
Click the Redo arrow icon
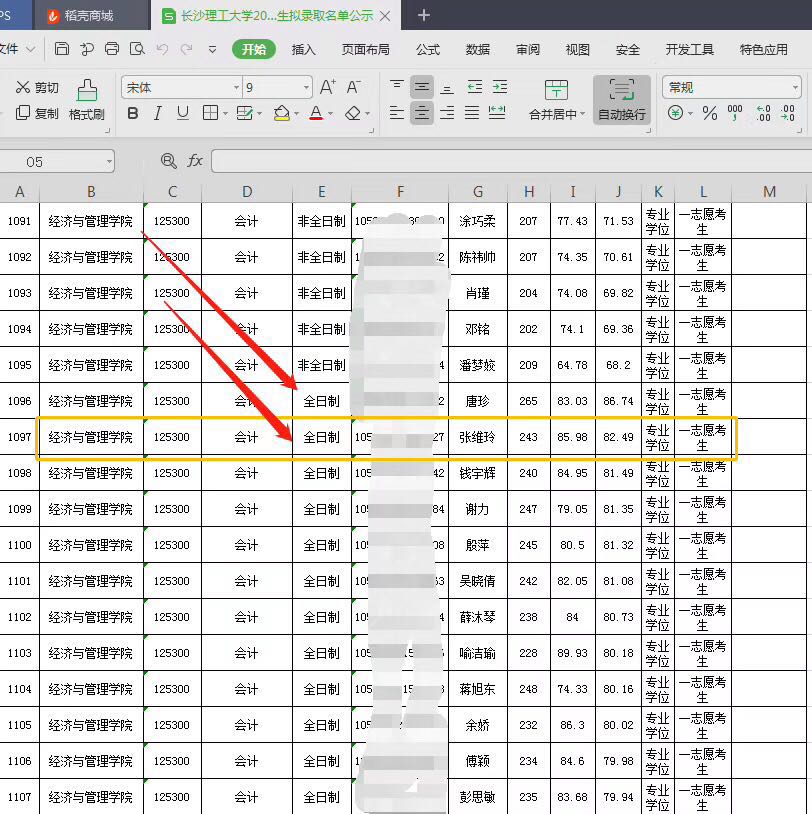coord(186,49)
